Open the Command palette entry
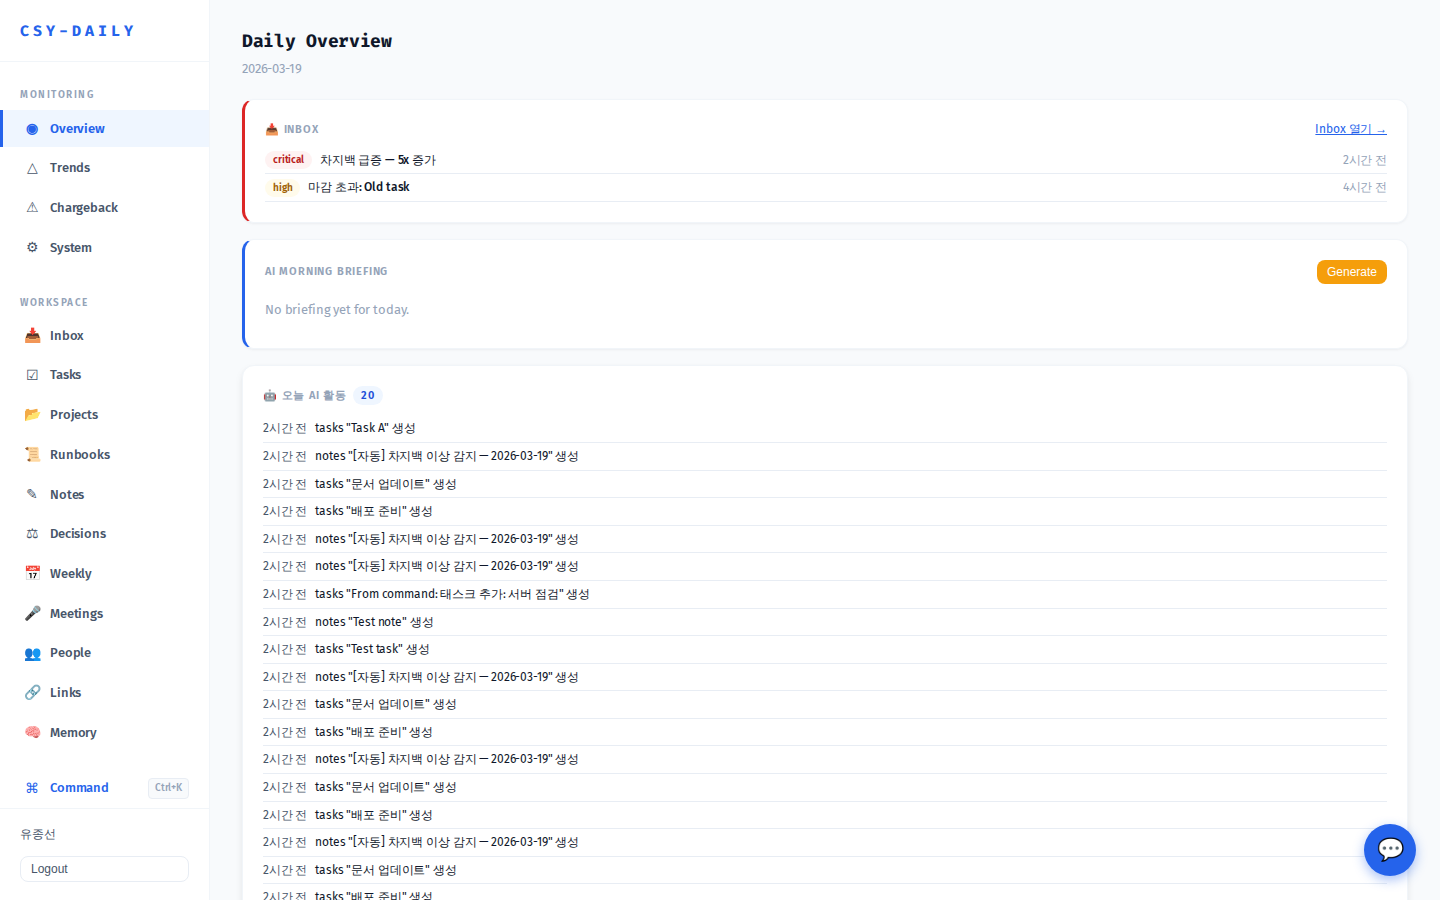 [x=79, y=788]
